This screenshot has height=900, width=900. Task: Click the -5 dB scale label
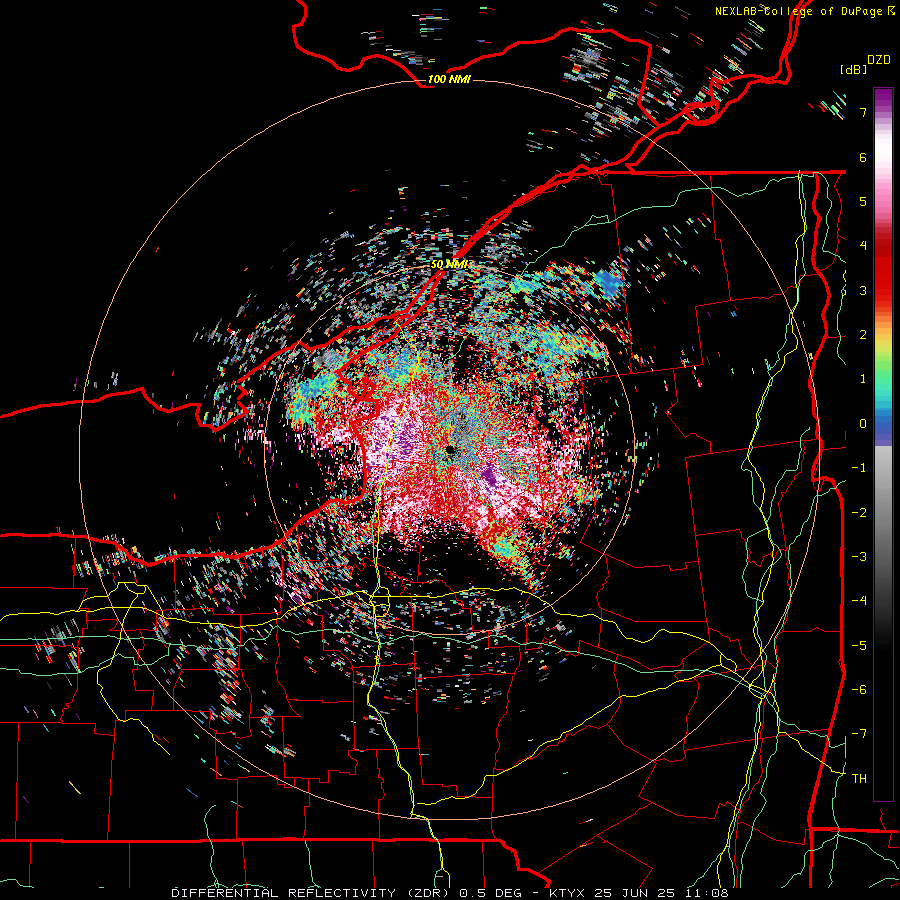pyautogui.click(x=859, y=645)
